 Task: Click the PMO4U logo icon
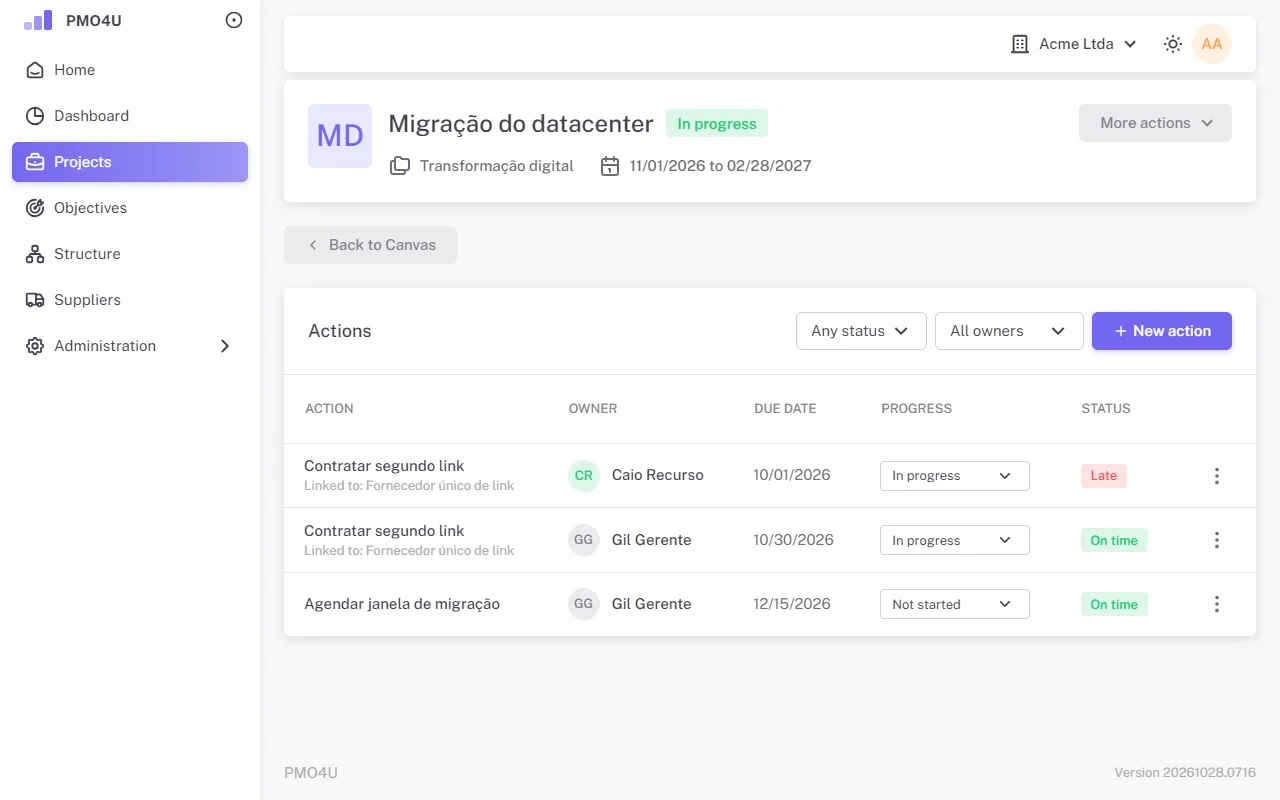(38, 20)
